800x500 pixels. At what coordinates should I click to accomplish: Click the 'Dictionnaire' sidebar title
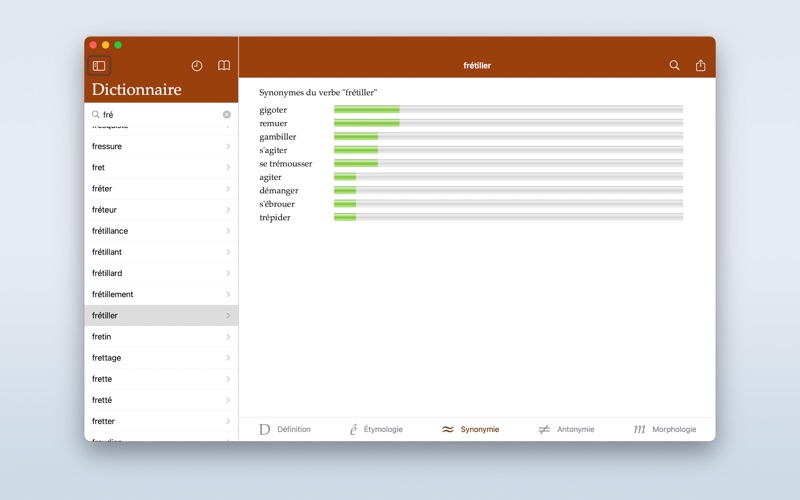[x=137, y=89]
